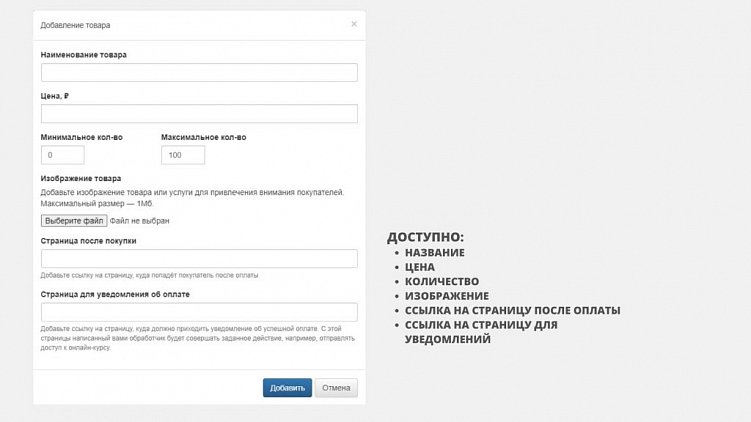
Task: Click the blue "Добавить" button
Action: tap(287, 388)
